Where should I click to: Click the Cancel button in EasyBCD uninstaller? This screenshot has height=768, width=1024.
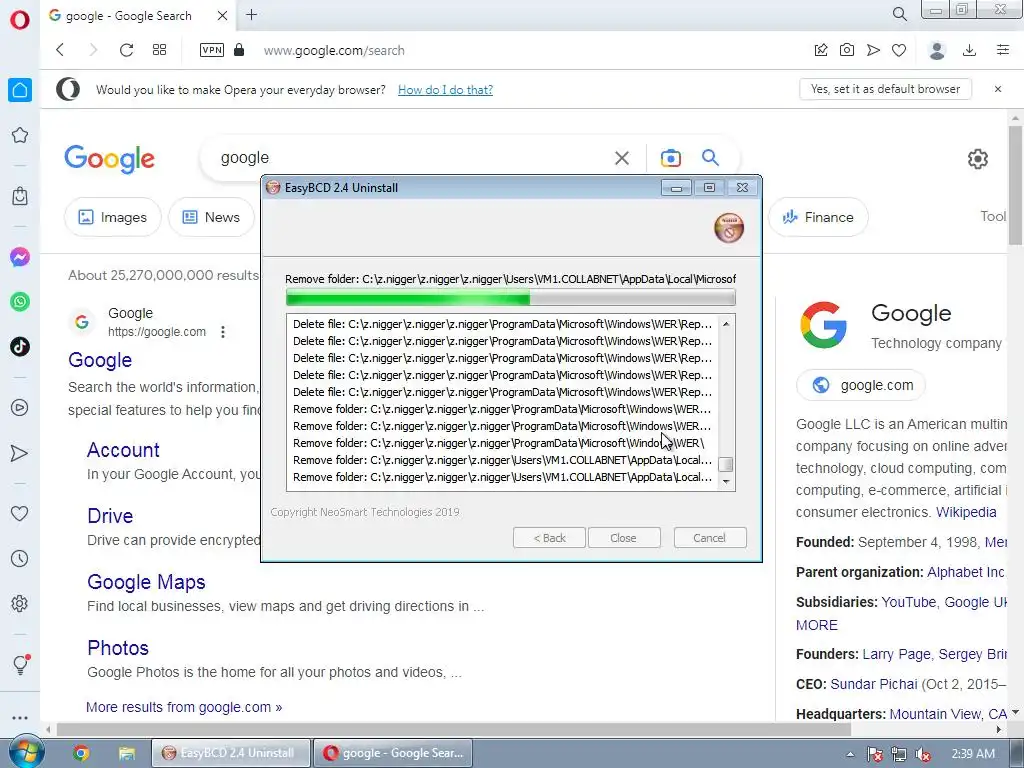point(710,538)
